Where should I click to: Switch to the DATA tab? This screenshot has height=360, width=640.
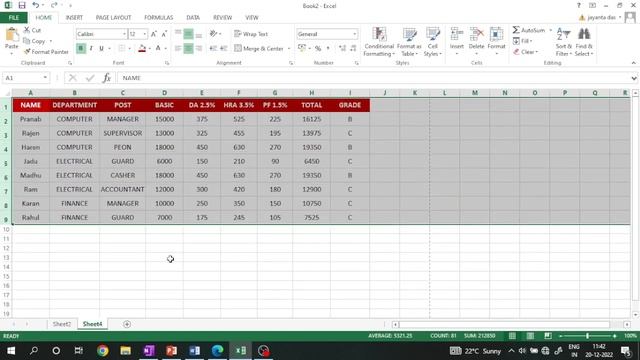pos(193,18)
